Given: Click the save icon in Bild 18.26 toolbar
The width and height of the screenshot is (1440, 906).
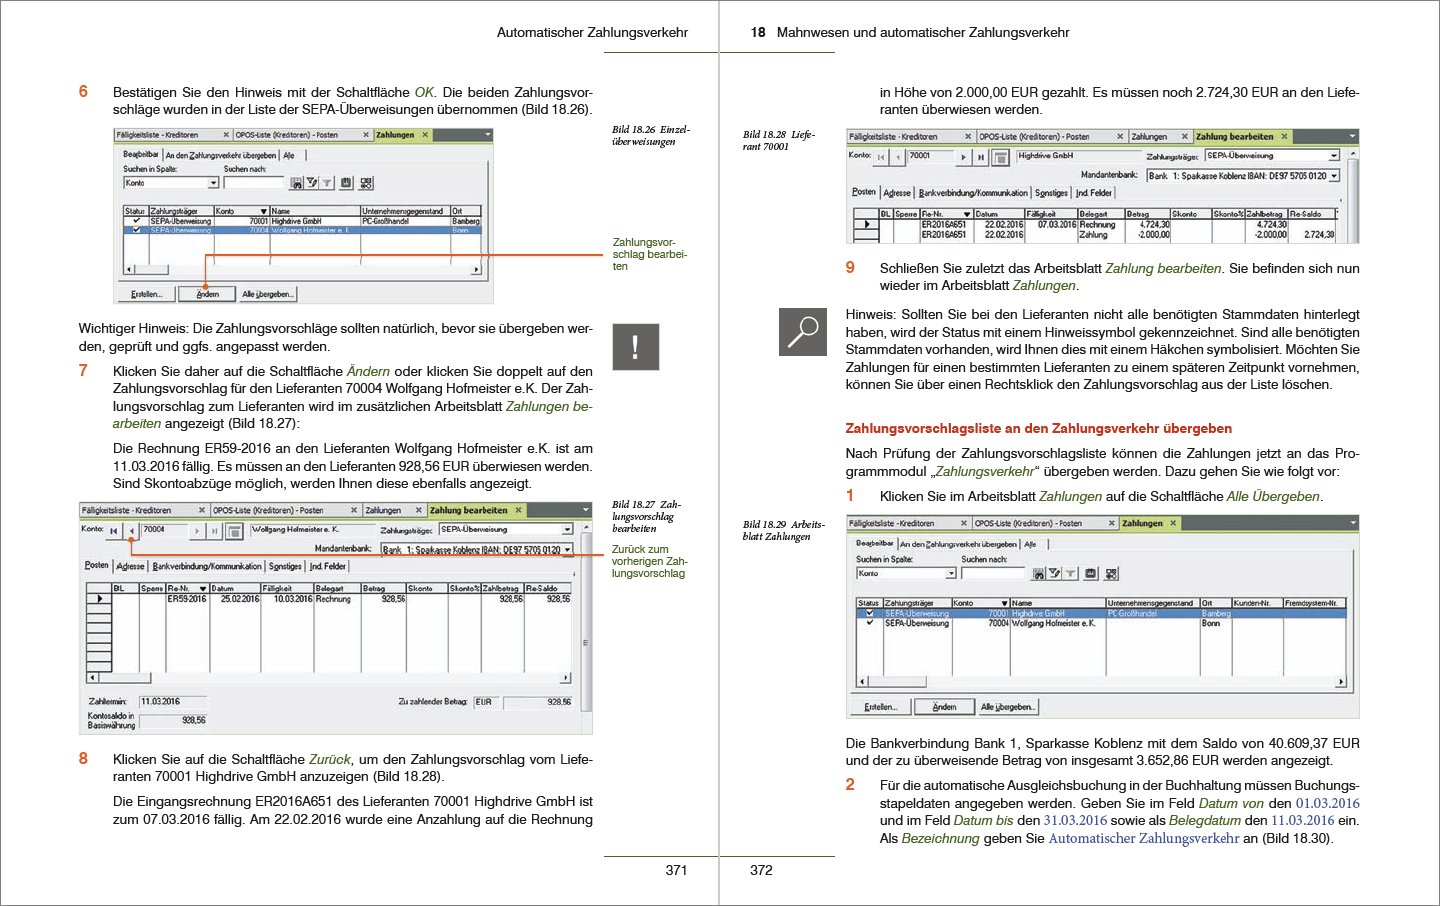Looking at the screenshot, I should [x=346, y=183].
